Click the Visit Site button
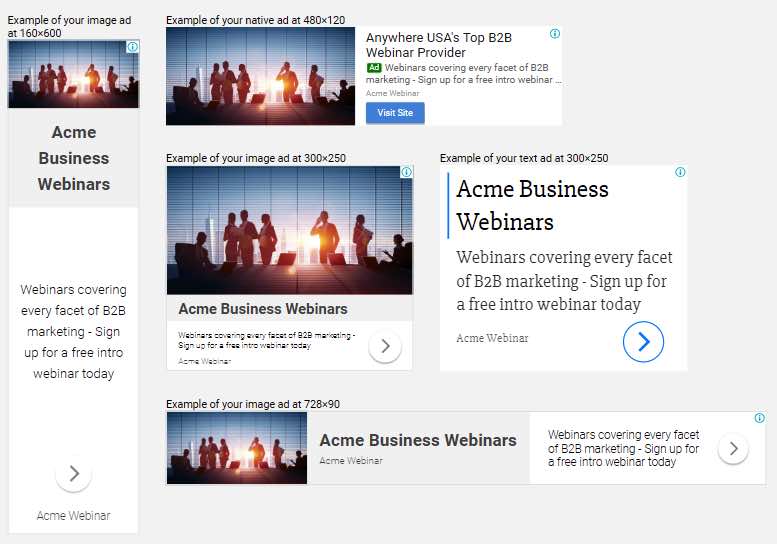 click(x=395, y=113)
